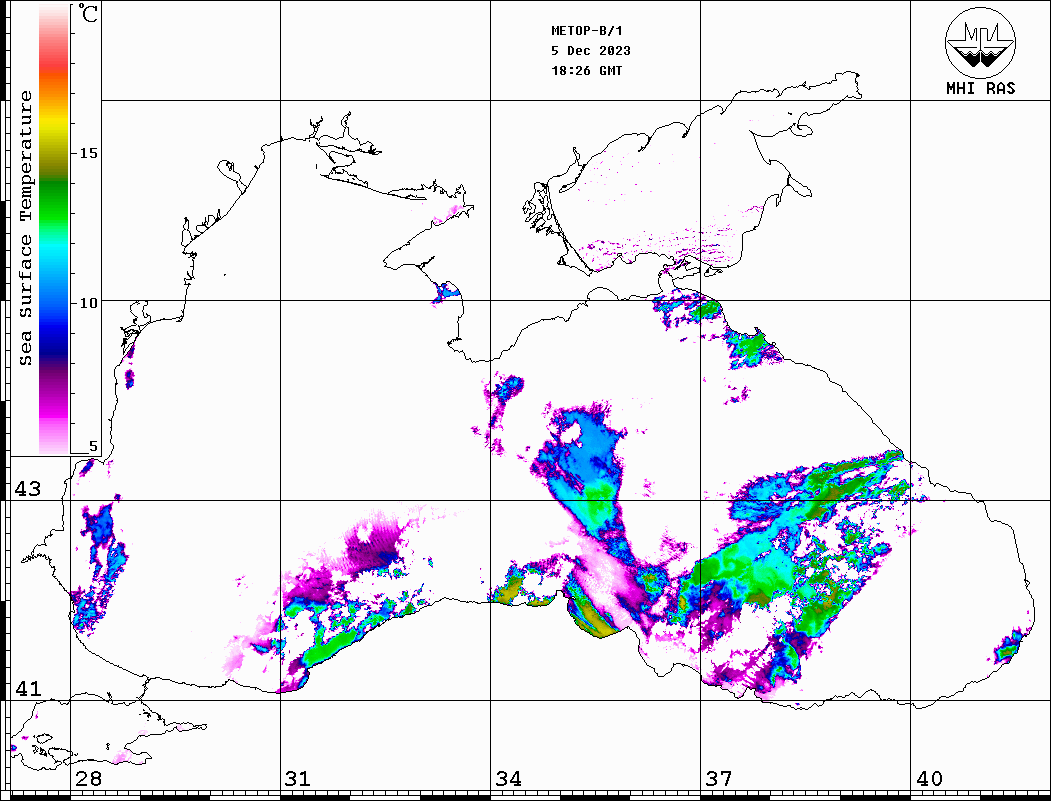This screenshot has width=1051, height=801.
Task: Click the longitude label 34
Action: coord(508,779)
